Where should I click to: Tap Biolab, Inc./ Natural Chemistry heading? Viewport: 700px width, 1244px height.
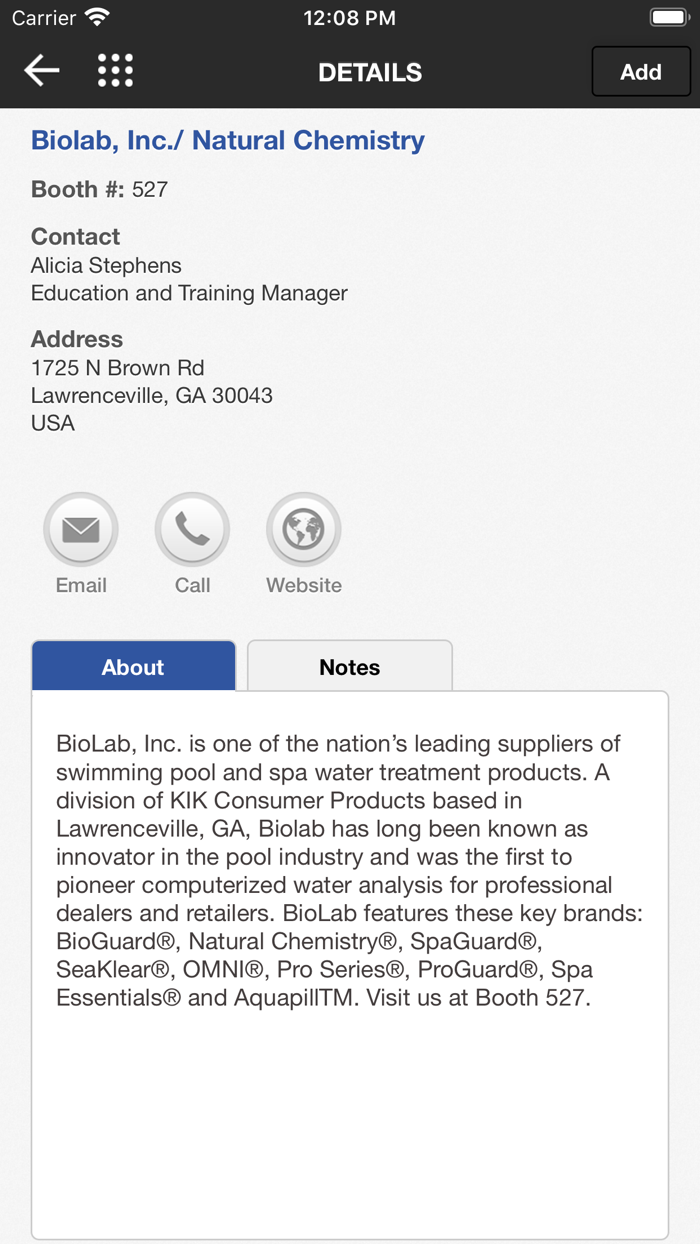tap(228, 140)
